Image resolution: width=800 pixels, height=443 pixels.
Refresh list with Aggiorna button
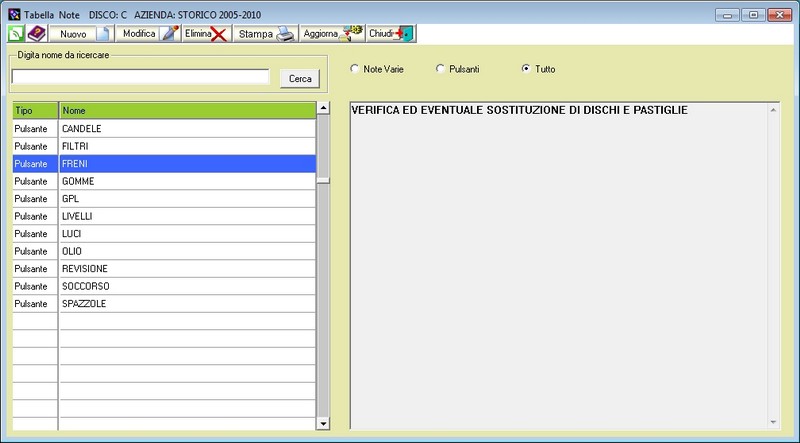point(332,34)
